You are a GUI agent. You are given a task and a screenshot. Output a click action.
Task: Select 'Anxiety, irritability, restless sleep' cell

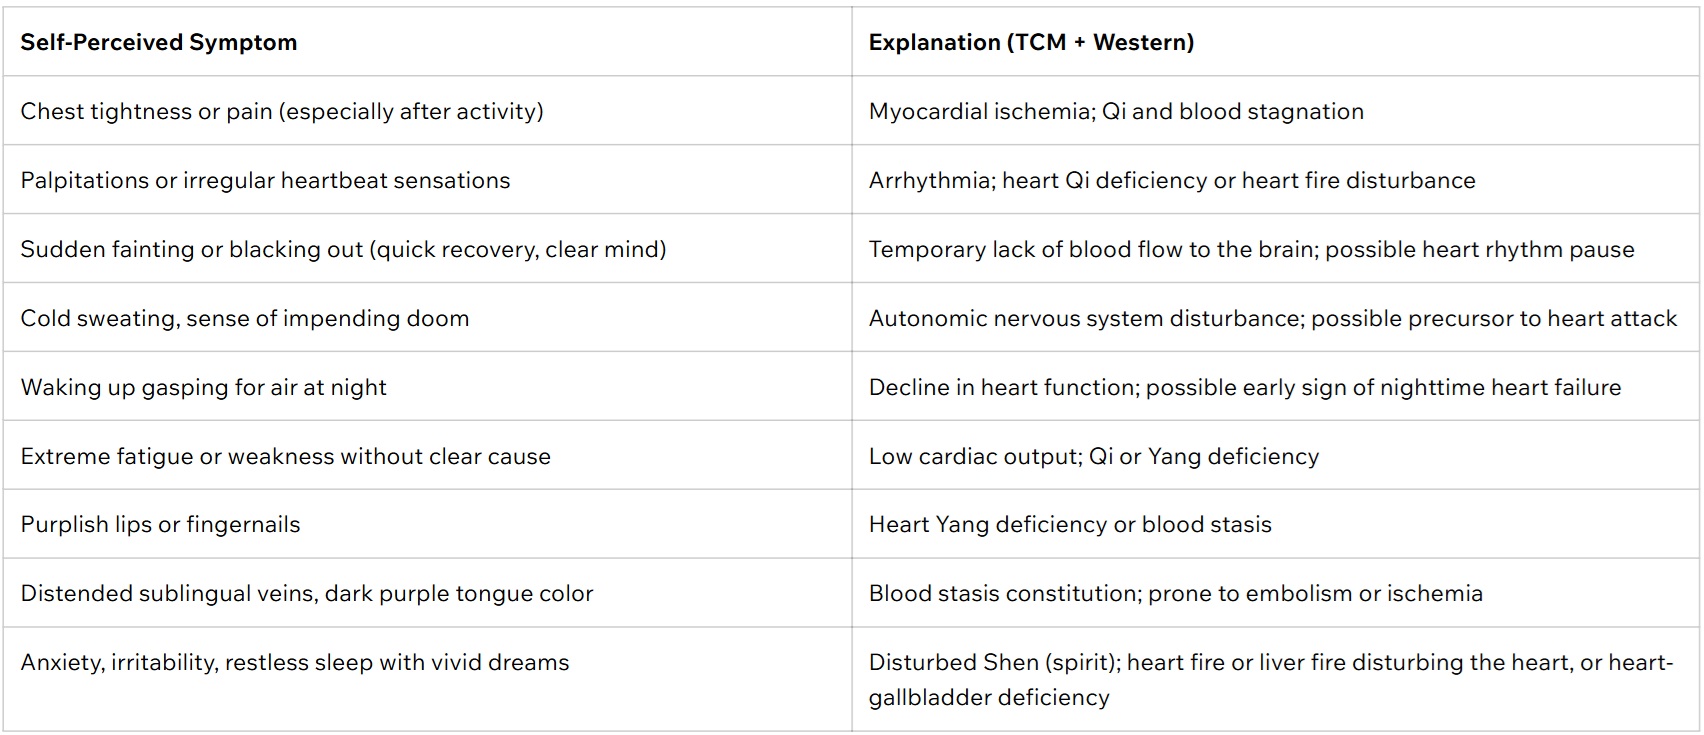295,662
